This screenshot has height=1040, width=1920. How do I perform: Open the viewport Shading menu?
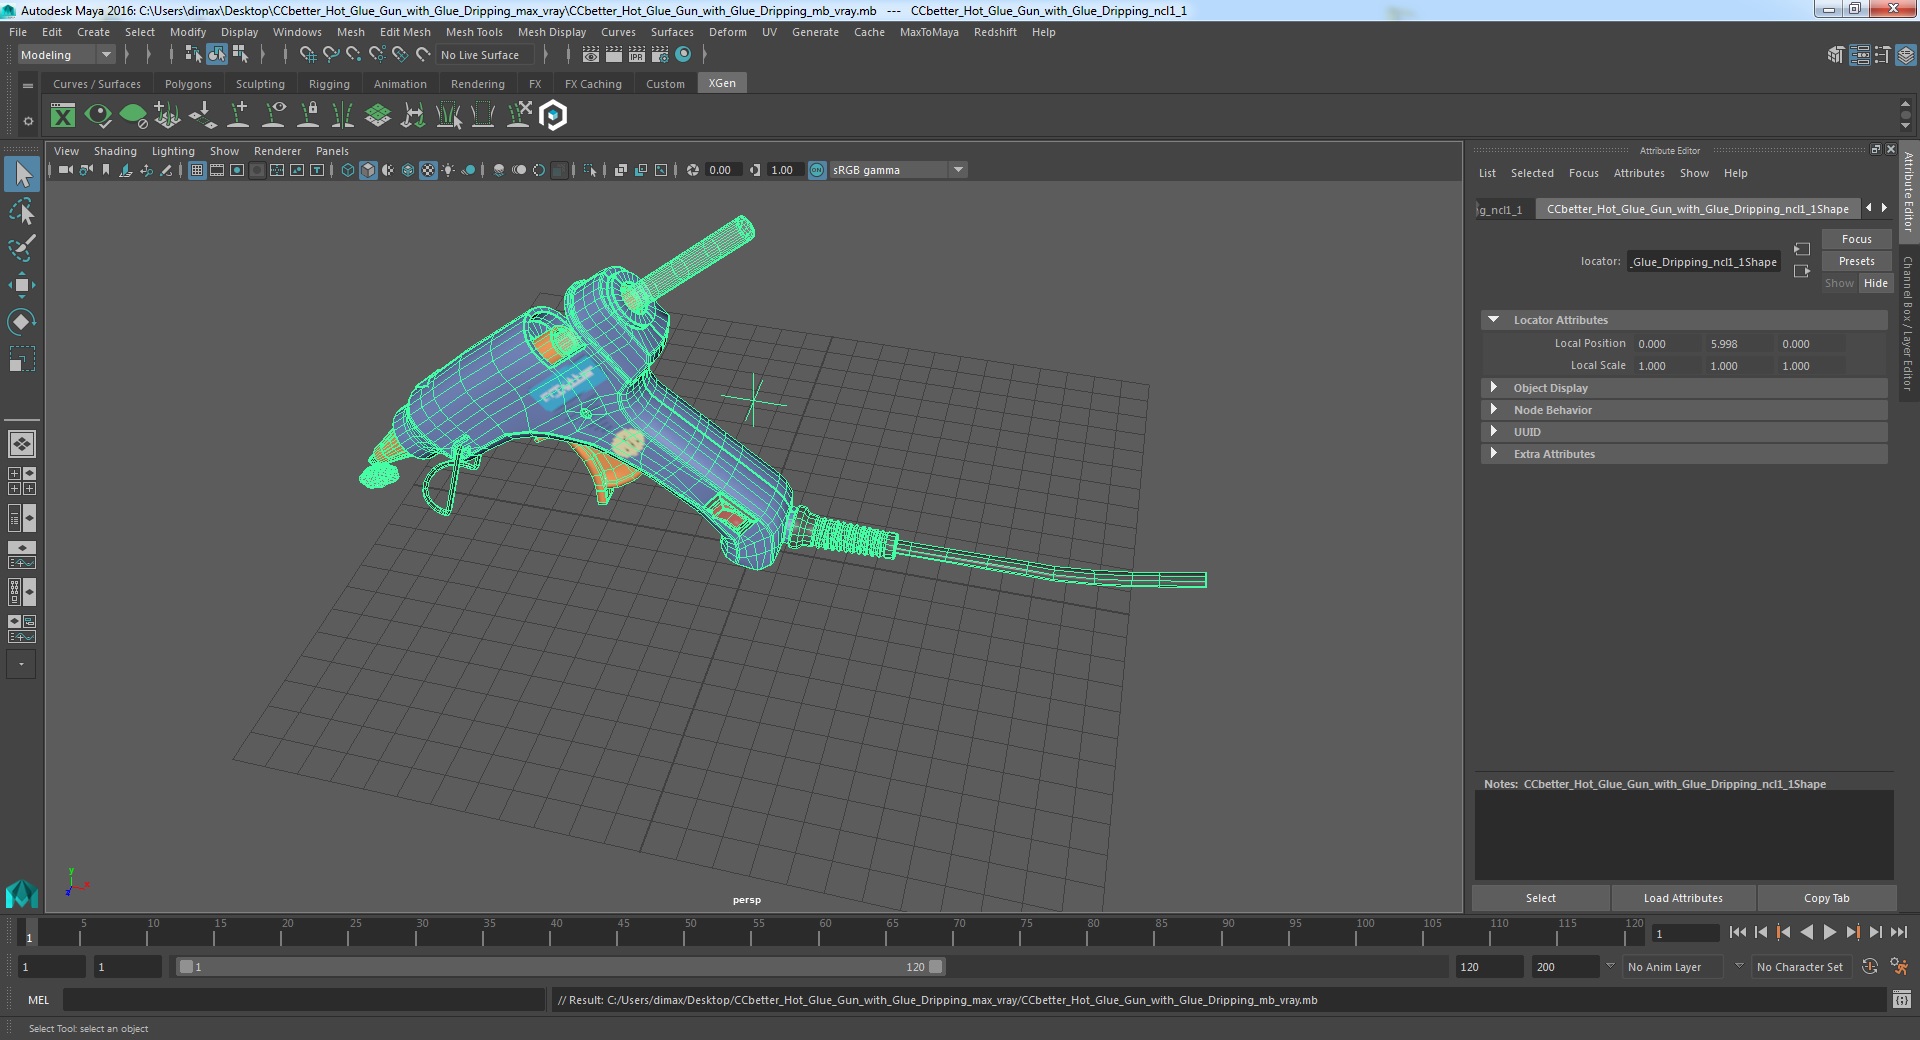coord(115,151)
